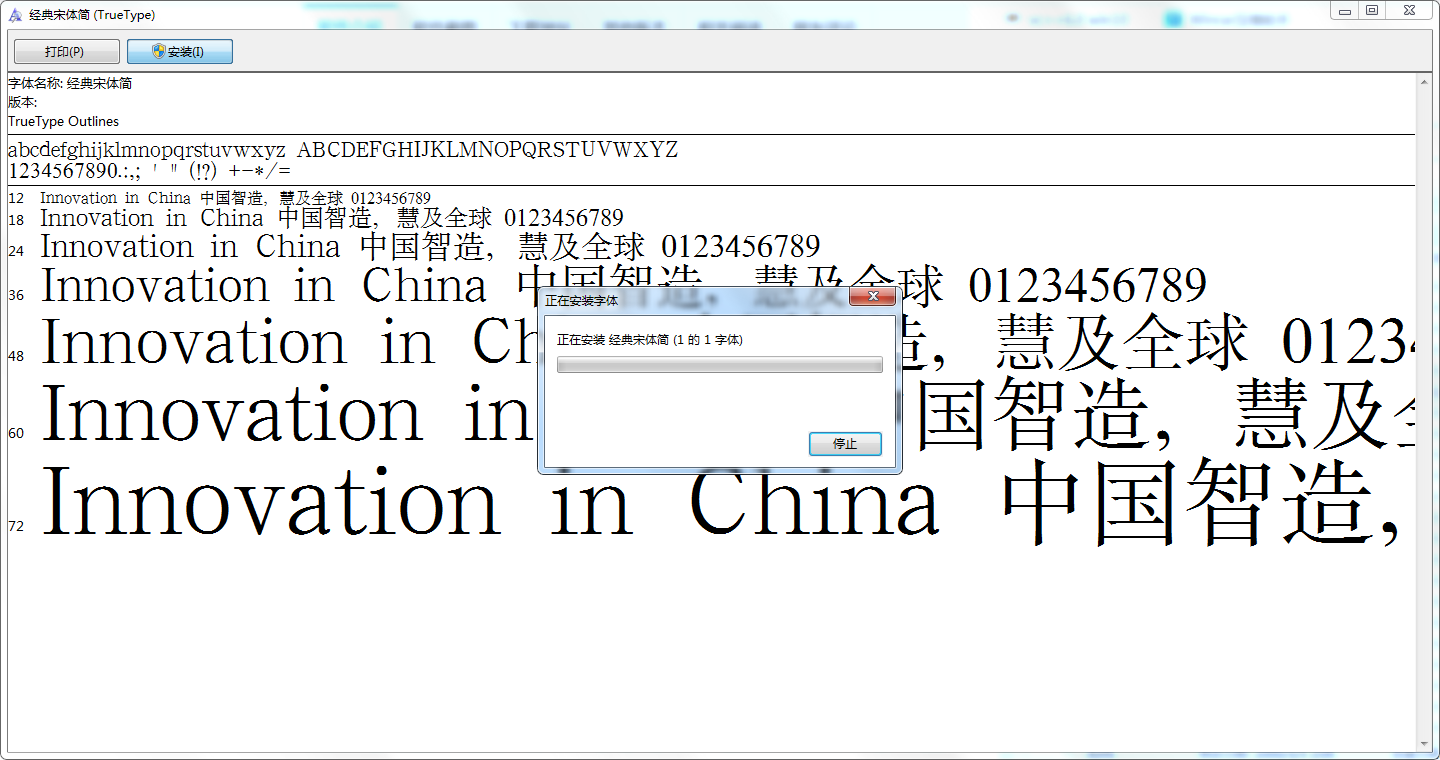1440x760 pixels.
Task: Click the 字体名称 font name line
Action: pos(70,84)
